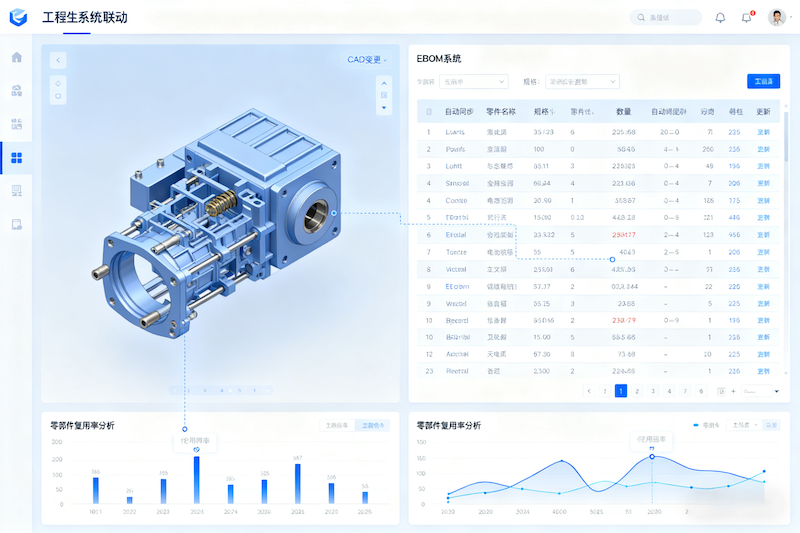Viewport: 800px width, 533px height.
Task: Expand the 规格 filter dropdown
Action: point(582,81)
